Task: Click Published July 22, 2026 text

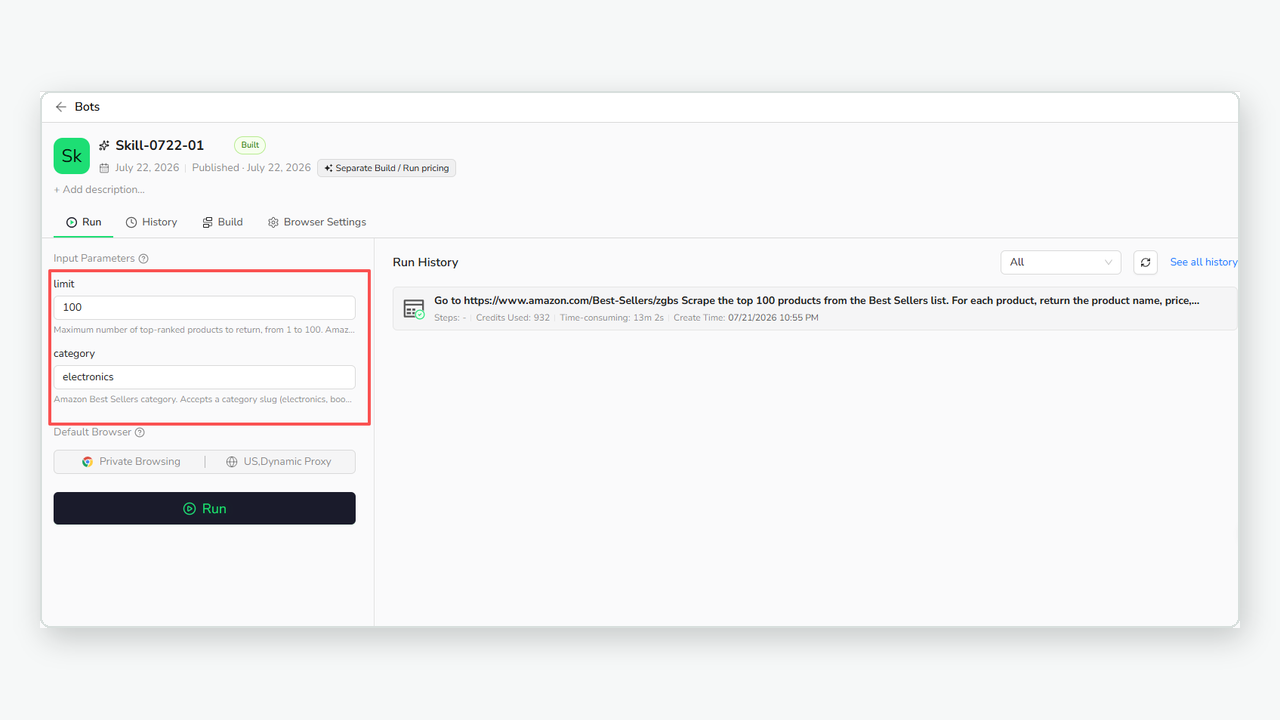Action: pos(252,168)
